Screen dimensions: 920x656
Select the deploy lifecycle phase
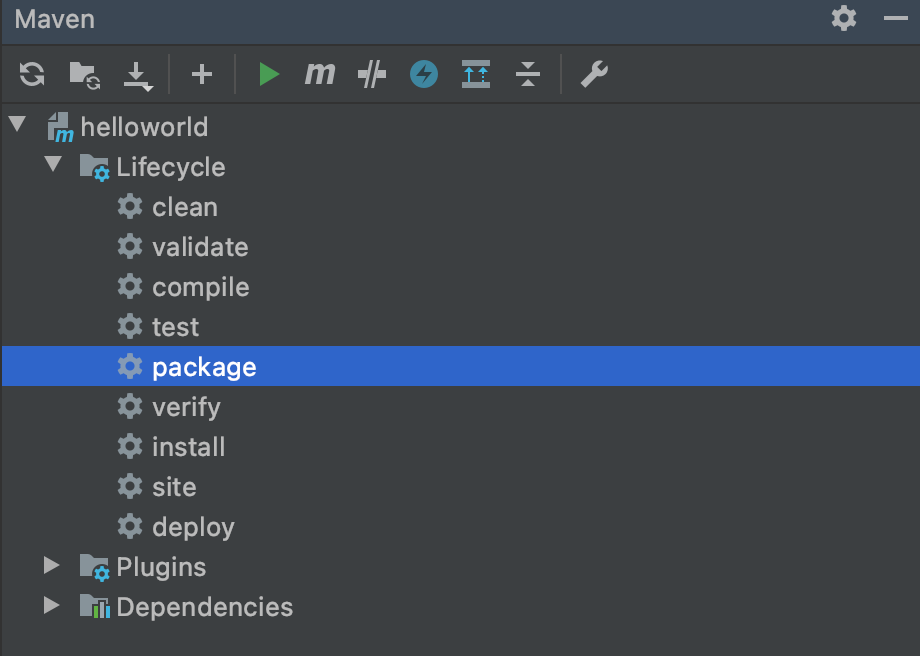pos(193,527)
